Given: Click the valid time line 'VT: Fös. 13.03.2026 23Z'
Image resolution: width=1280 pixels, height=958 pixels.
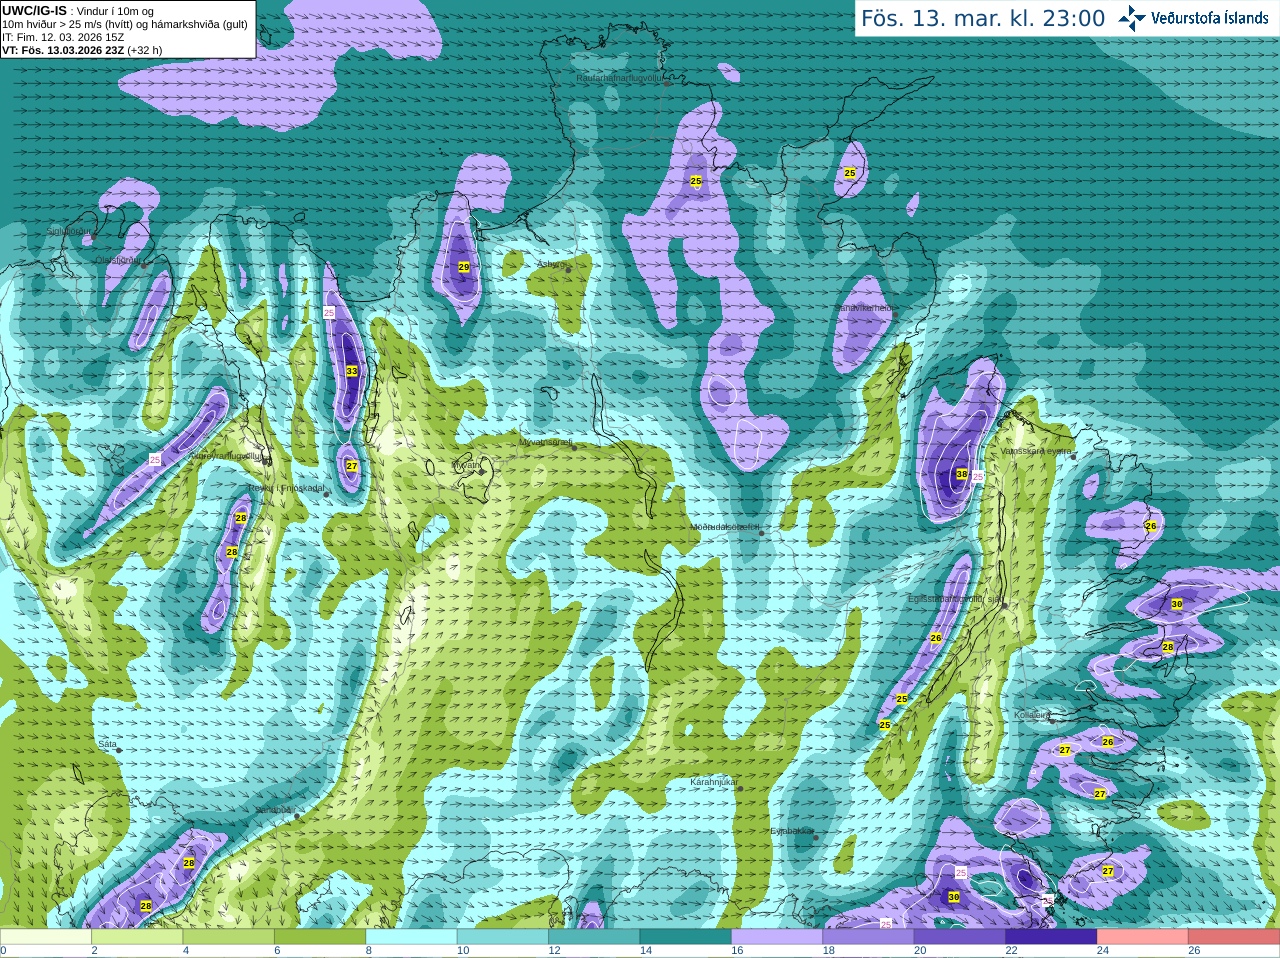Looking at the screenshot, I should click(x=63, y=50).
